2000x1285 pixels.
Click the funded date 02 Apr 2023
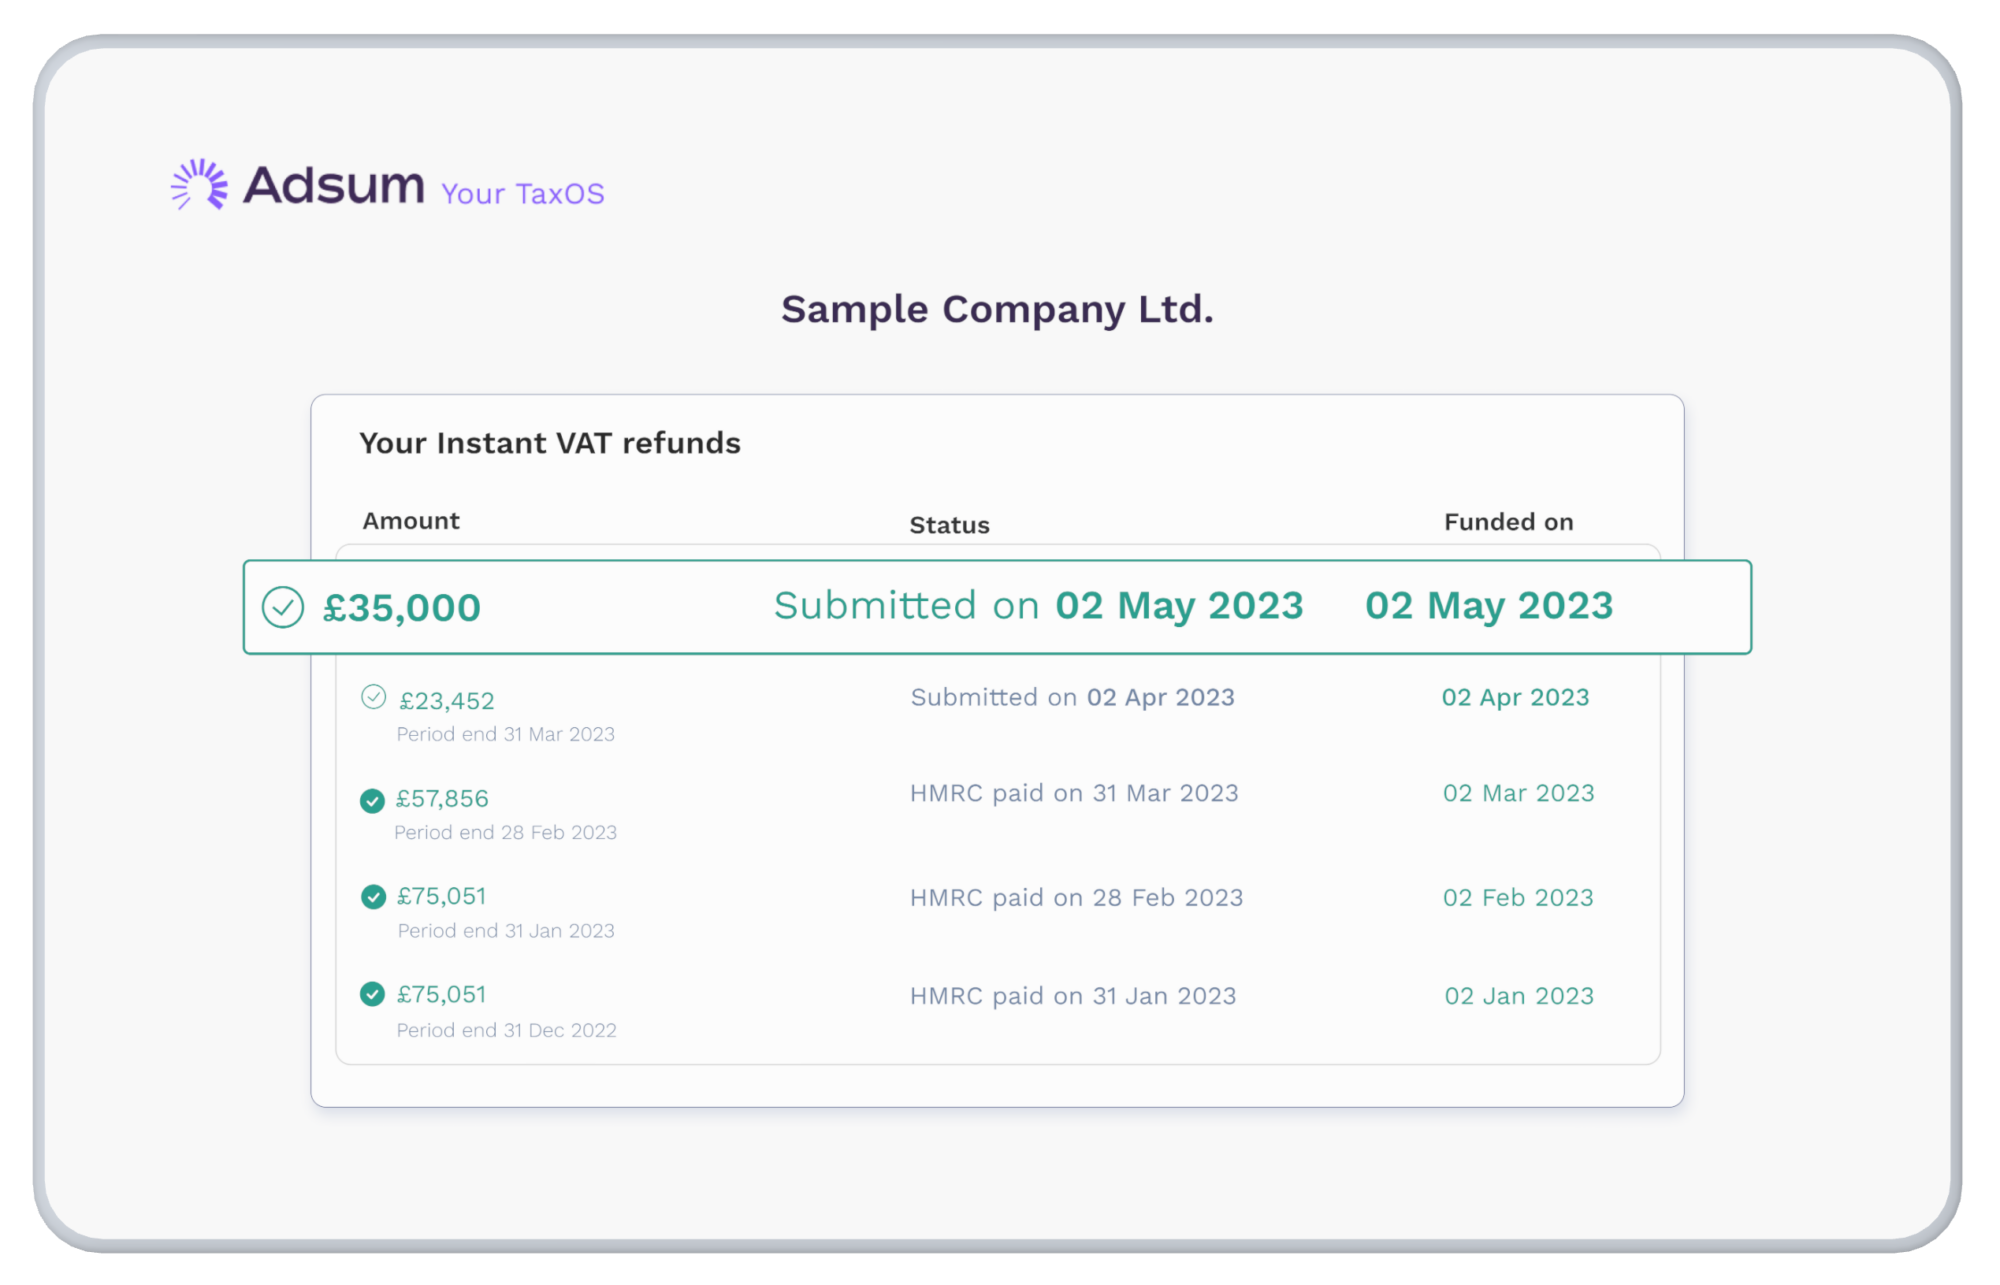[x=1515, y=697]
